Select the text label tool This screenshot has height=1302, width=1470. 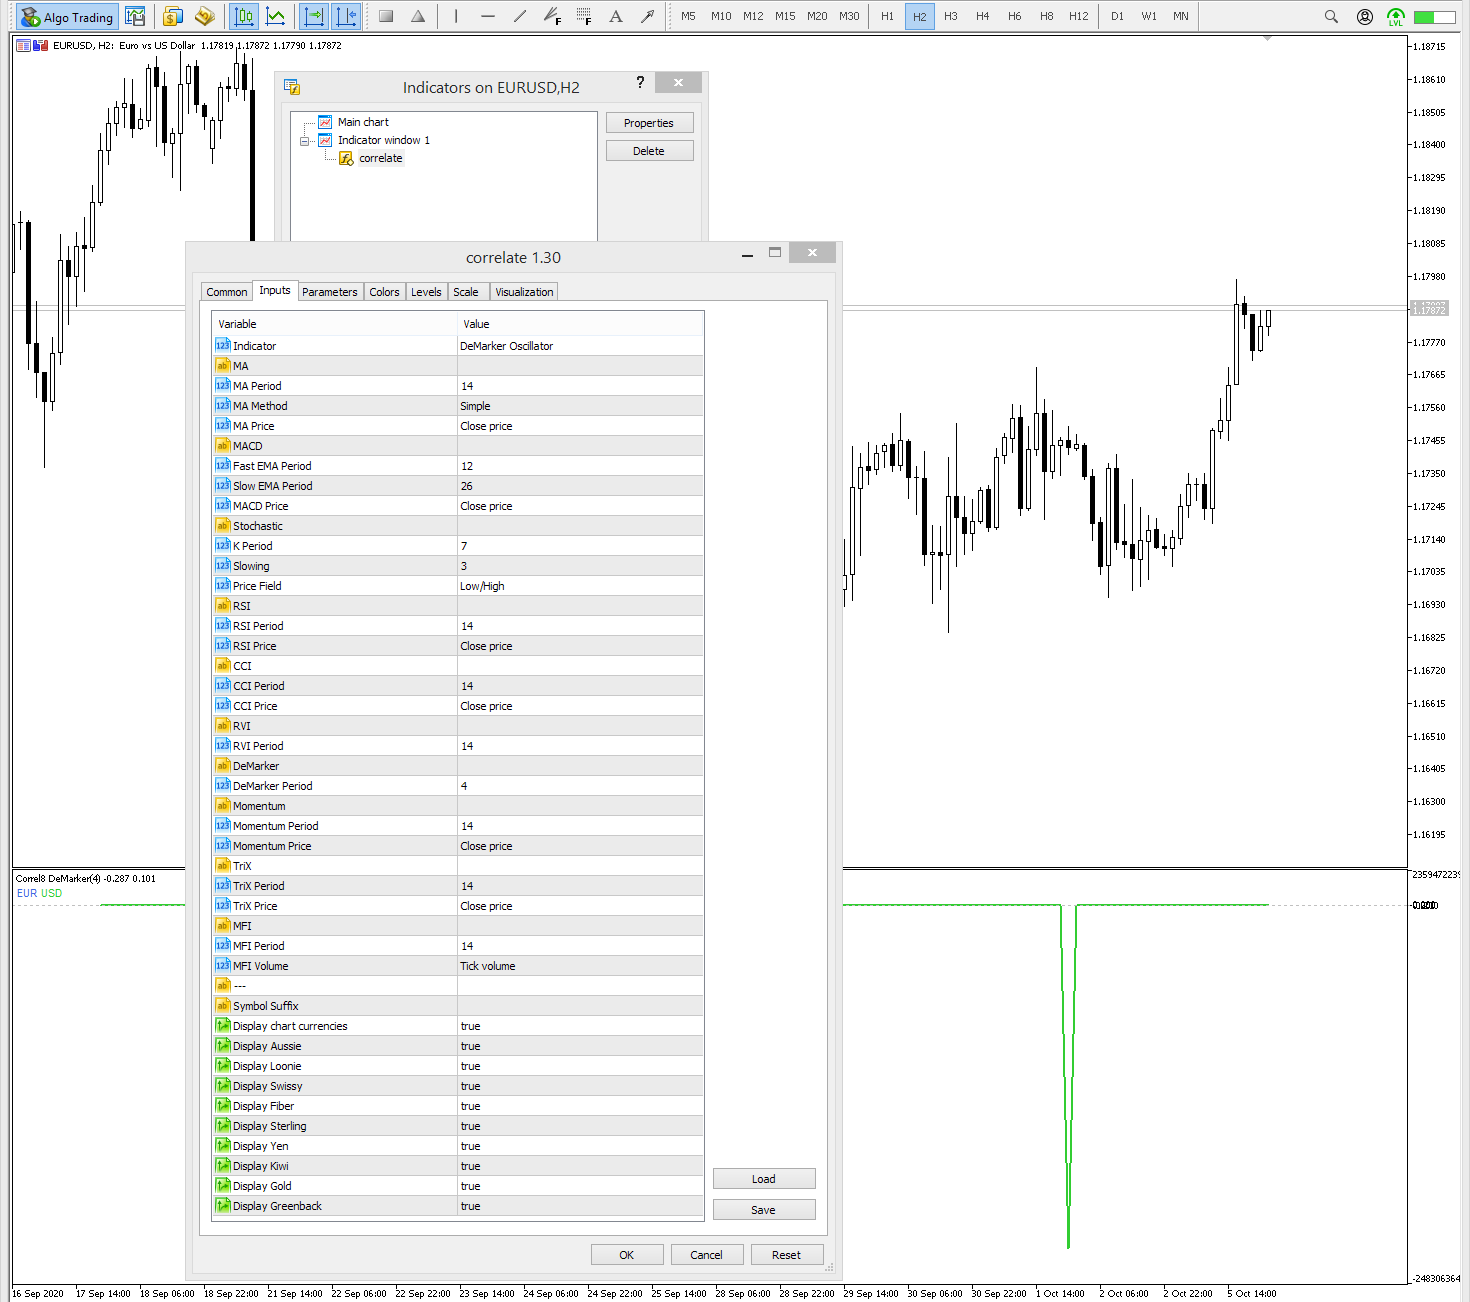tap(616, 16)
